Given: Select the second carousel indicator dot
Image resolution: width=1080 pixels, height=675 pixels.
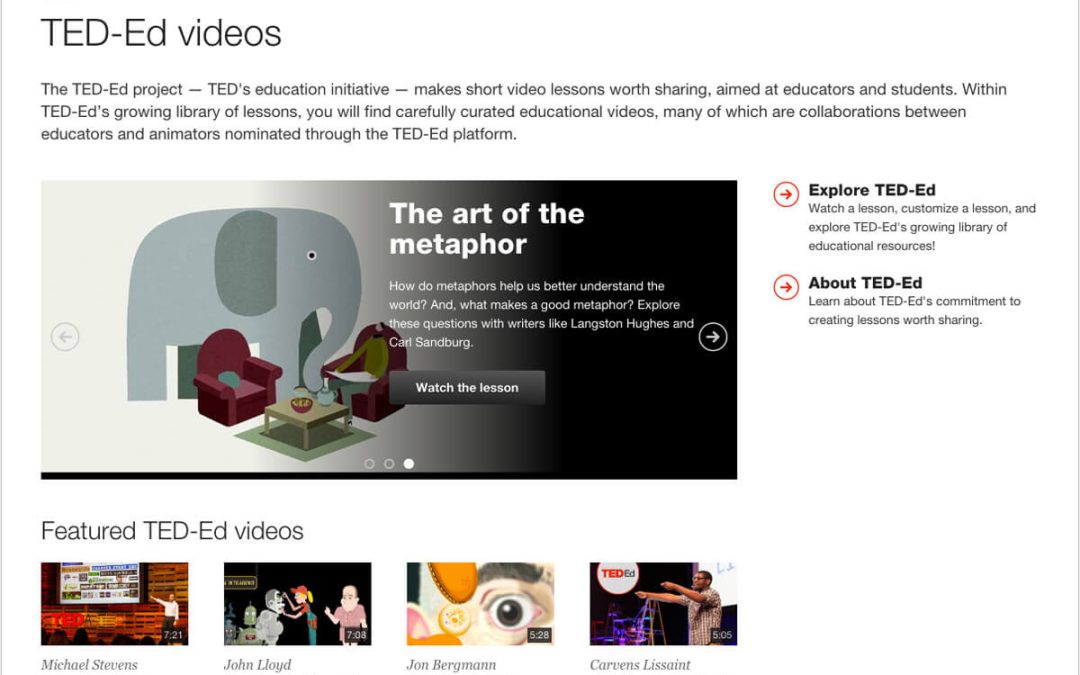Looking at the screenshot, I should tap(388, 464).
